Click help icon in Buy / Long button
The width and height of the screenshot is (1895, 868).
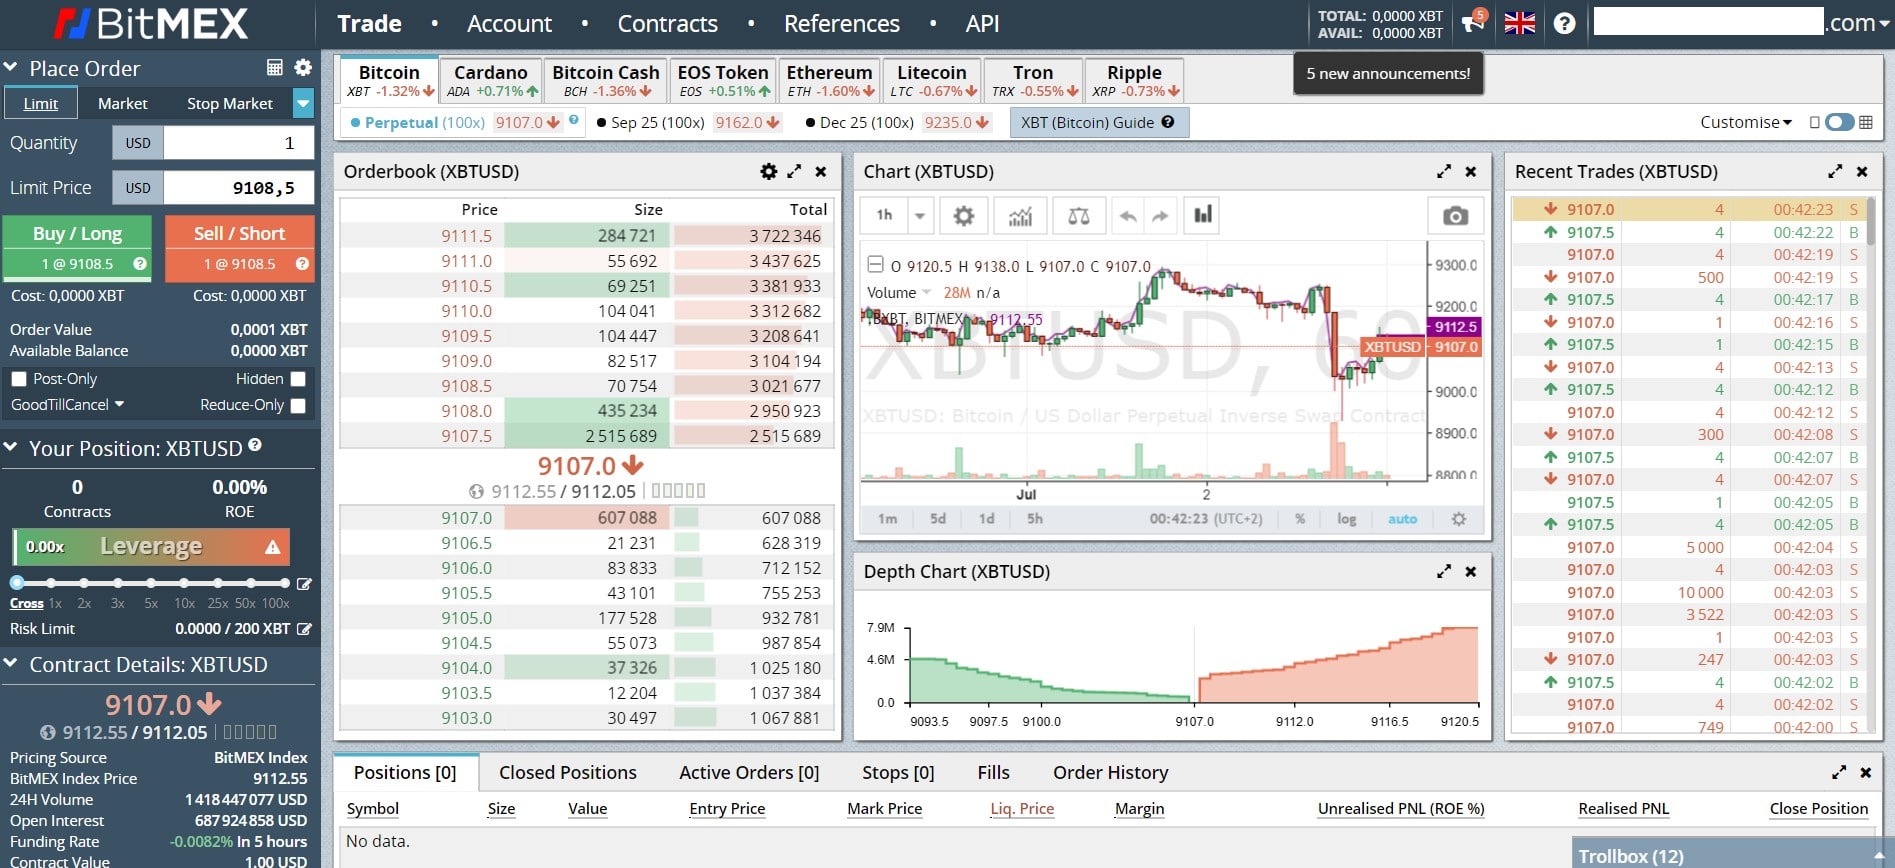coord(140,264)
